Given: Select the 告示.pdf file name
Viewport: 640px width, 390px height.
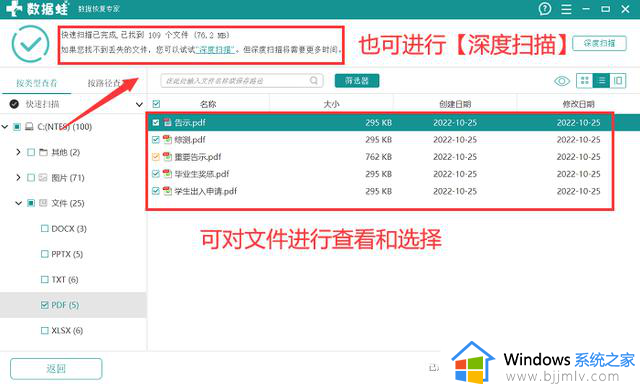Looking at the screenshot, I should (190, 122).
